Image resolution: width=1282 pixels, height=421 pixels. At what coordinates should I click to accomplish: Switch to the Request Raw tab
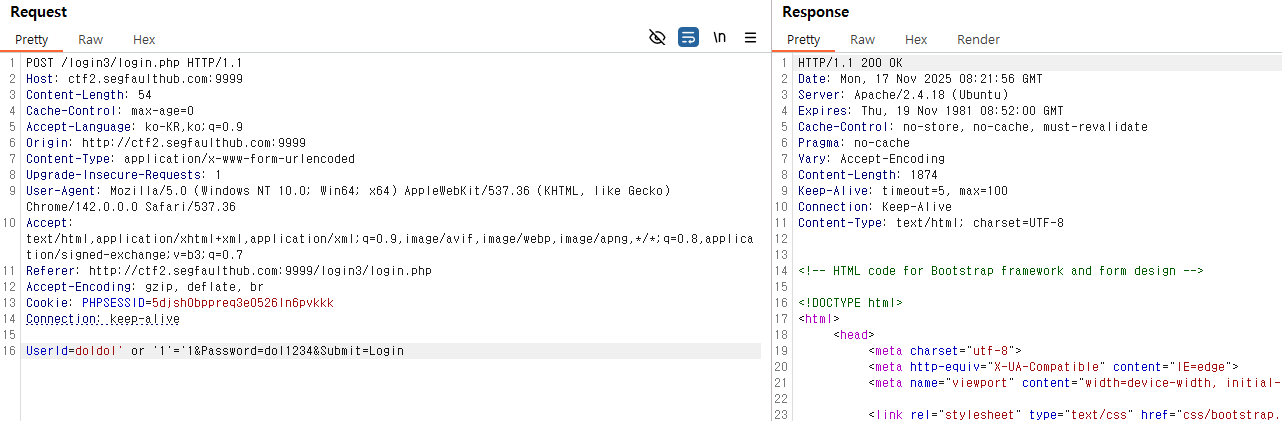tap(90, 40)
